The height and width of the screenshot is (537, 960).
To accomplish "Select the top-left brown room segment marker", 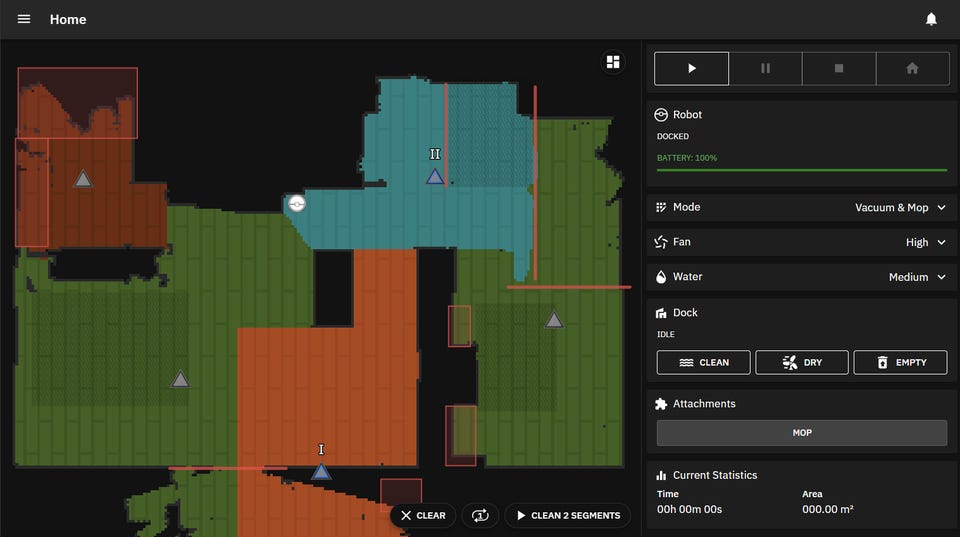I will (83, 179).
